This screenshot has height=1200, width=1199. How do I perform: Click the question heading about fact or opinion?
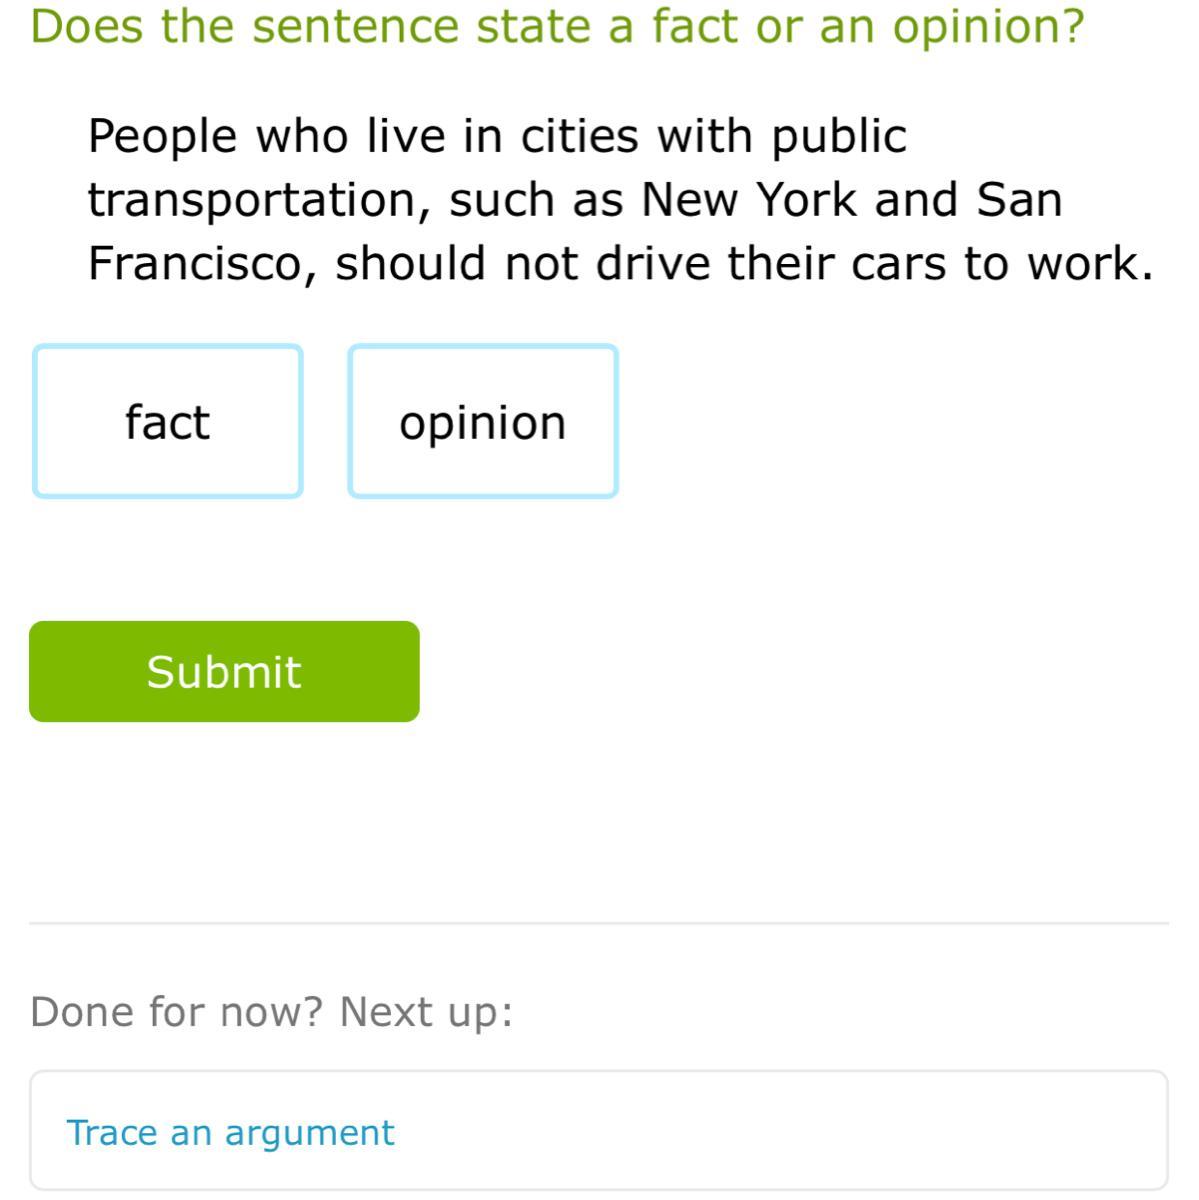(x=557, y=26)
